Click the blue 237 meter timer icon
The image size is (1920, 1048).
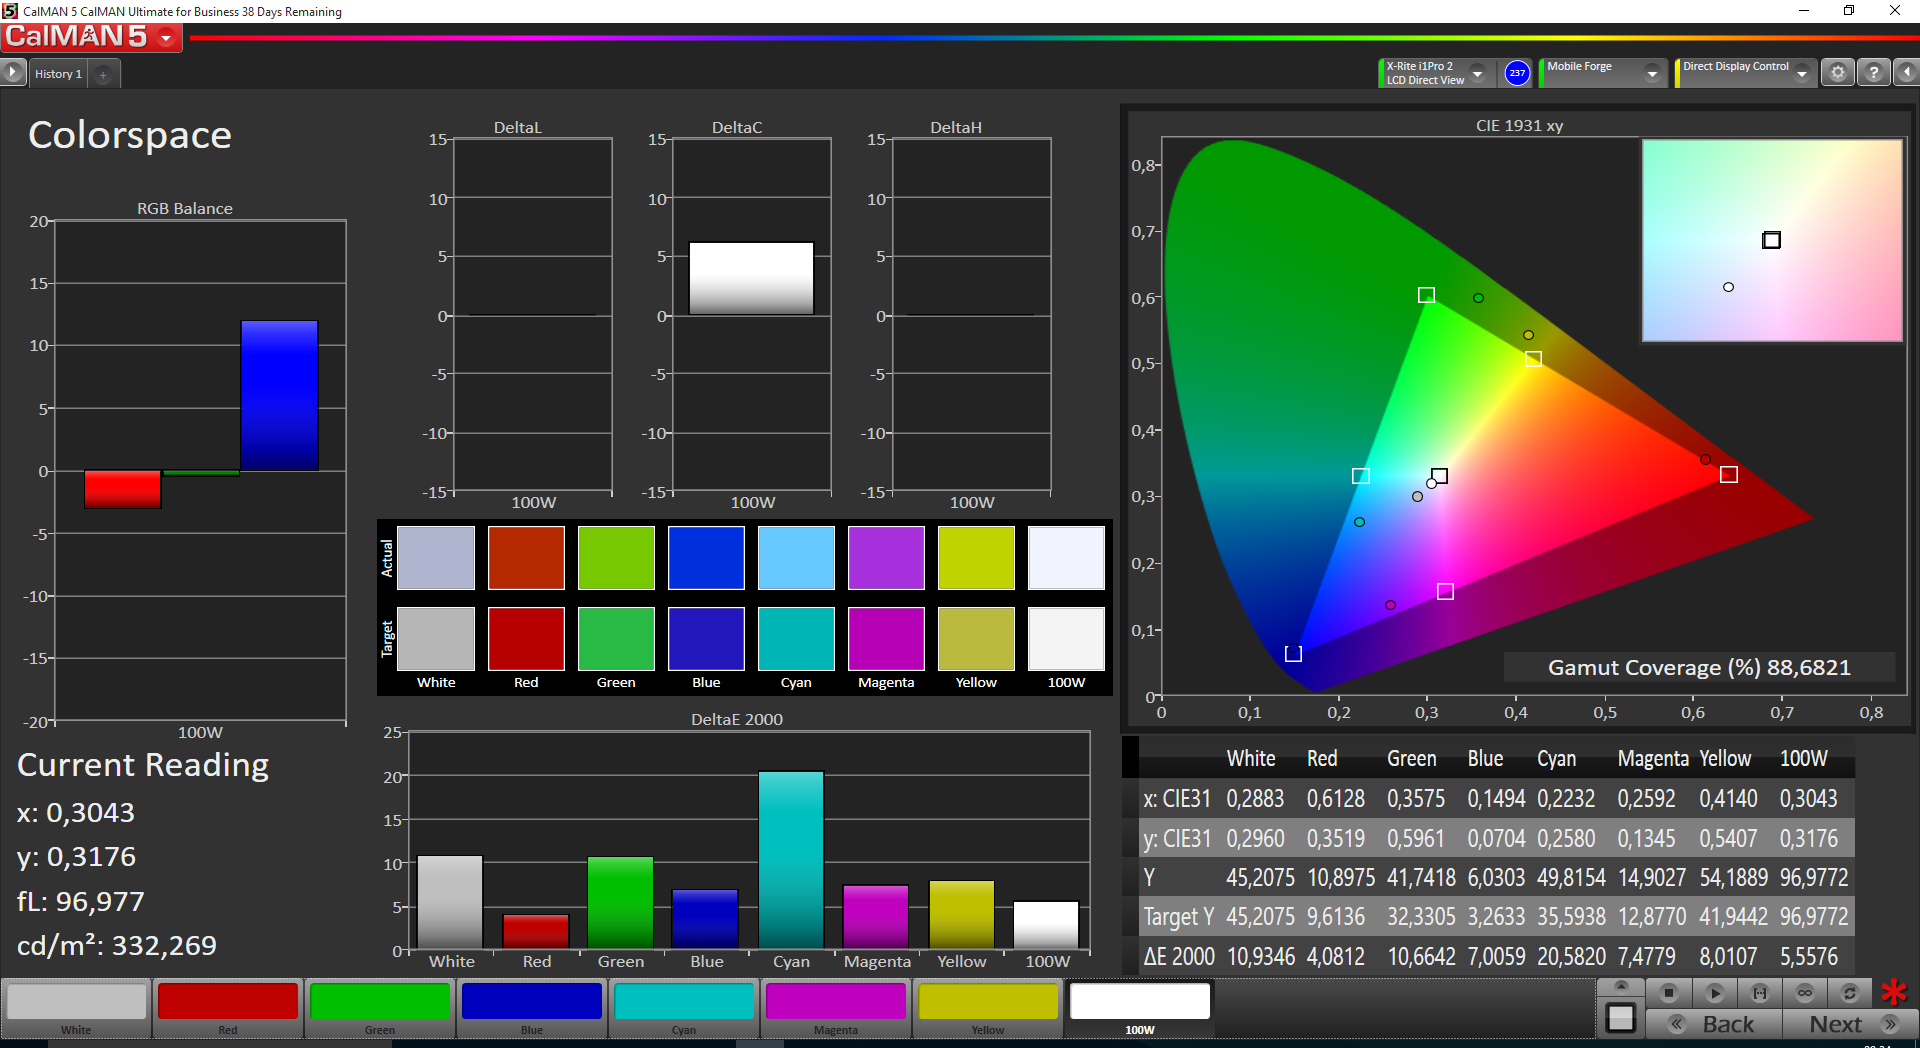[1517, 73]
